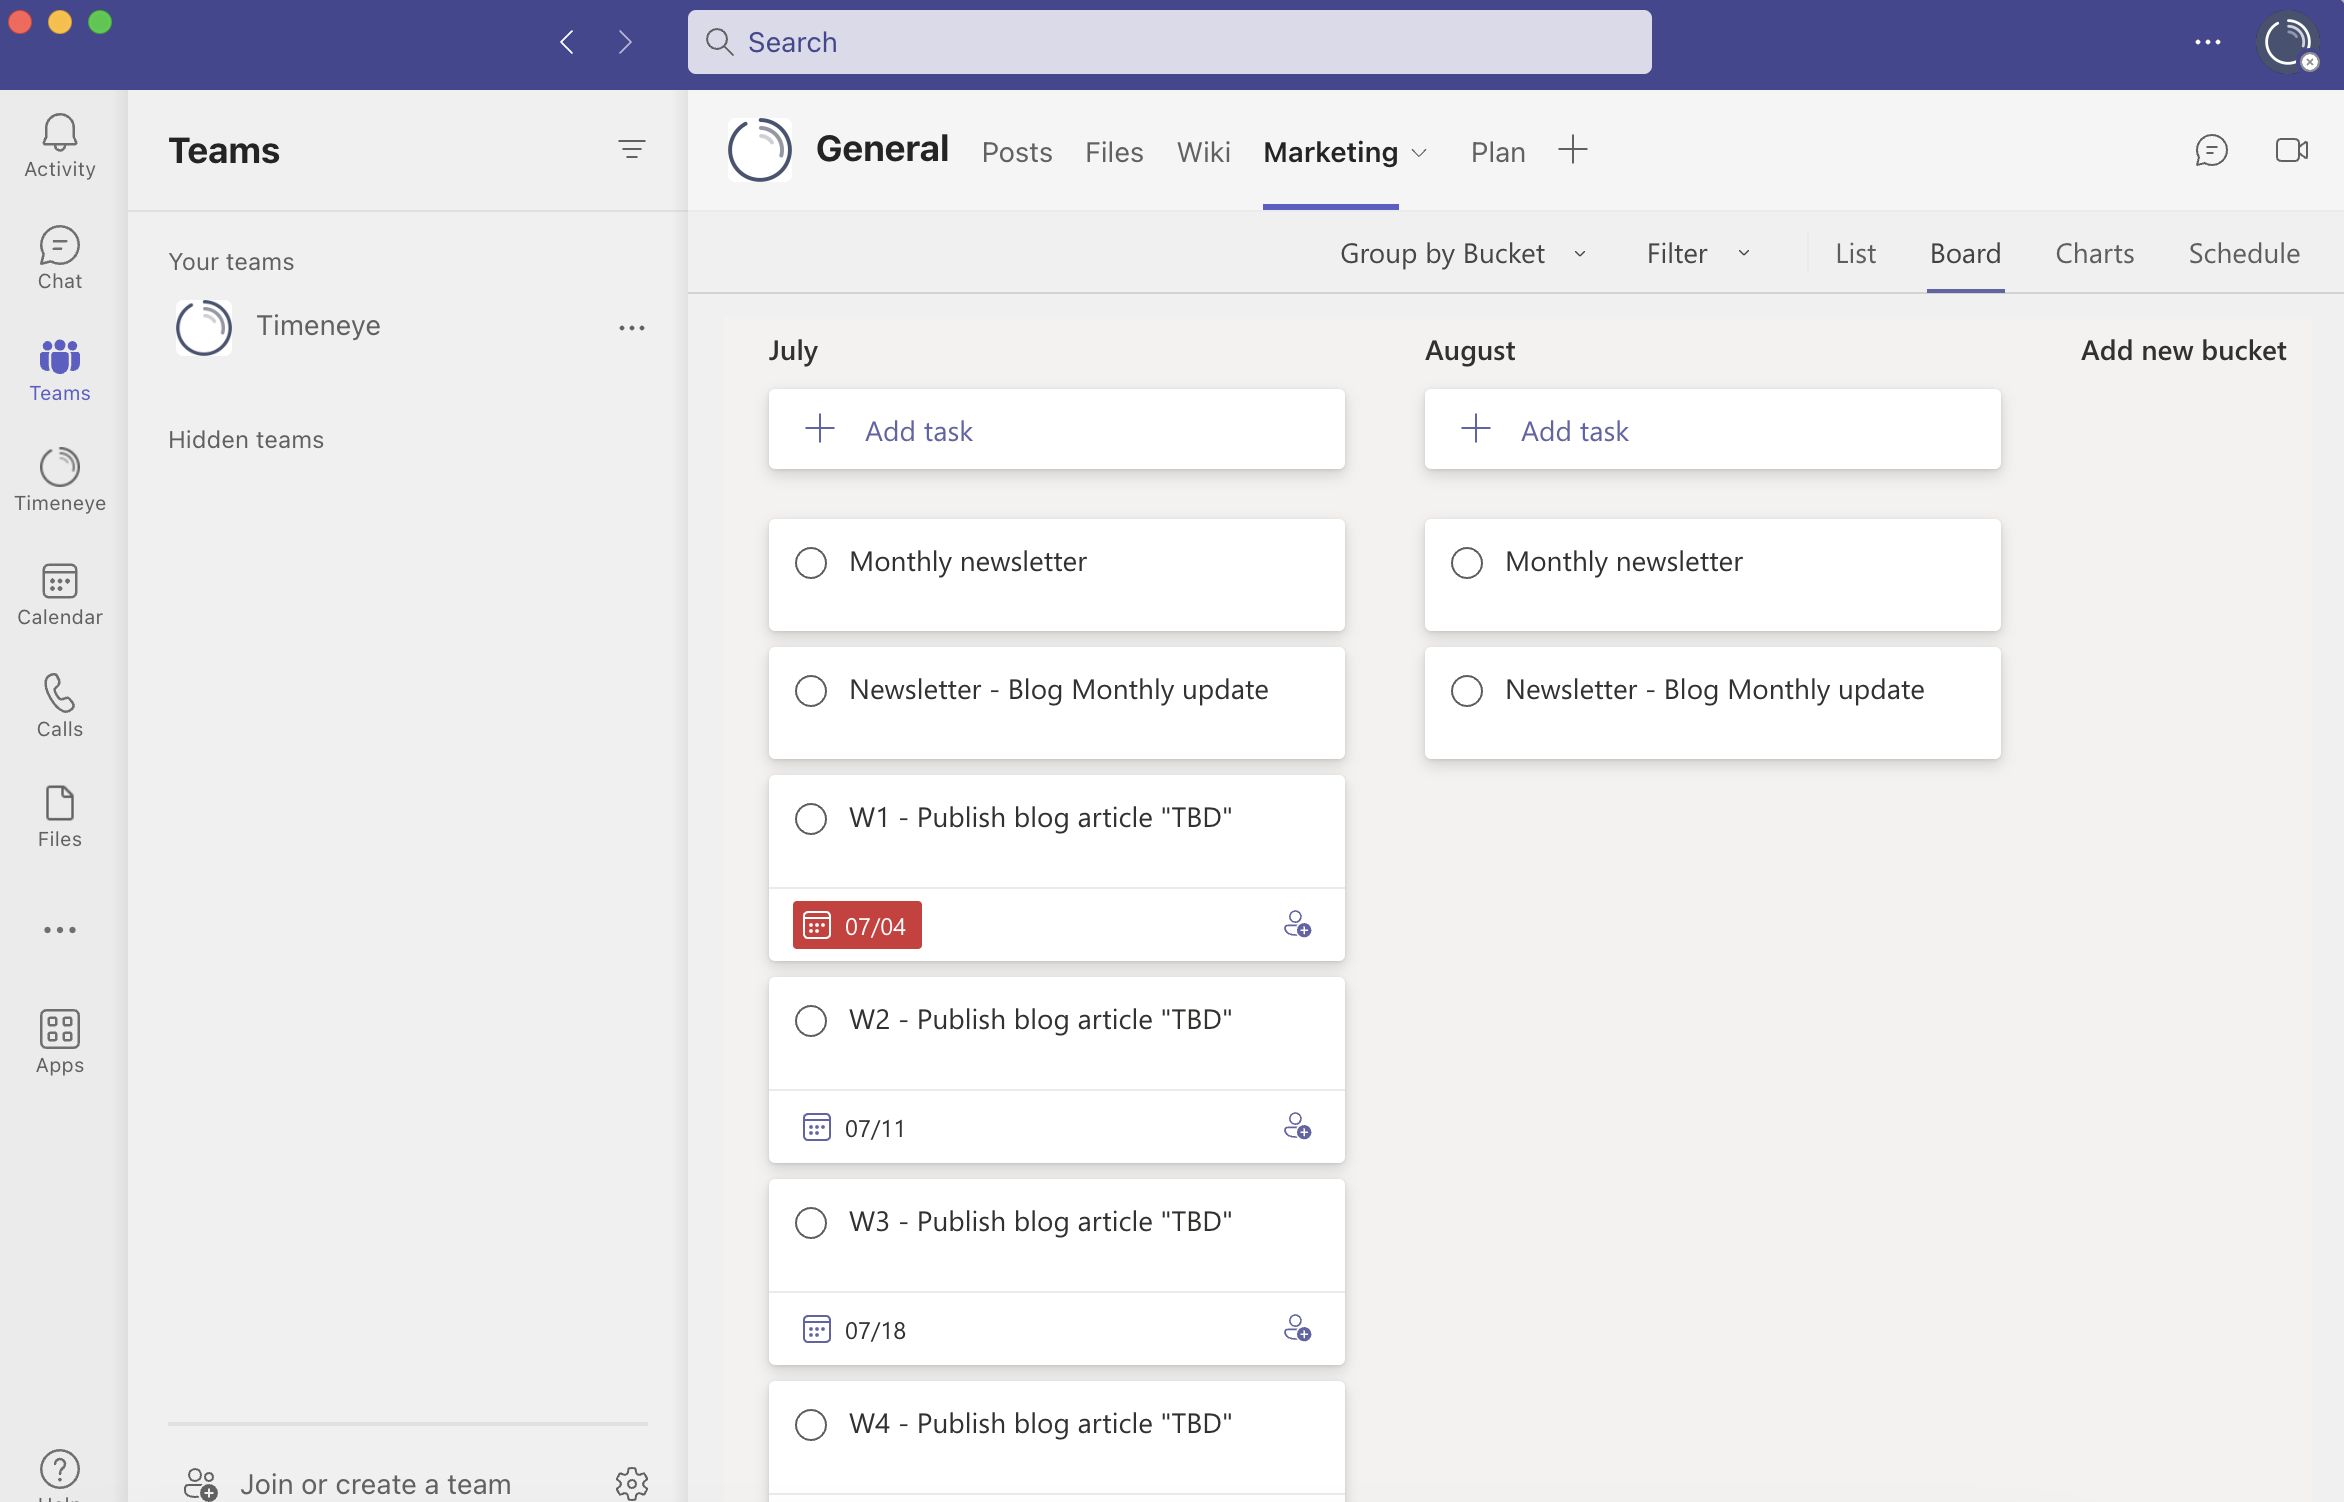This screenshot has width=2344, height=1502.
Task: Open Settings and more menu in title bar
Action: (x=2208, y=42)
